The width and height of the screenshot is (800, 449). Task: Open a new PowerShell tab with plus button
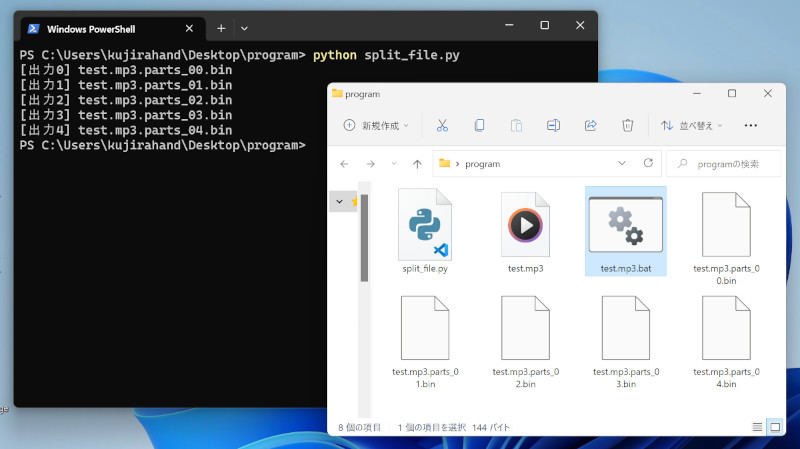[x=221, y=28]
